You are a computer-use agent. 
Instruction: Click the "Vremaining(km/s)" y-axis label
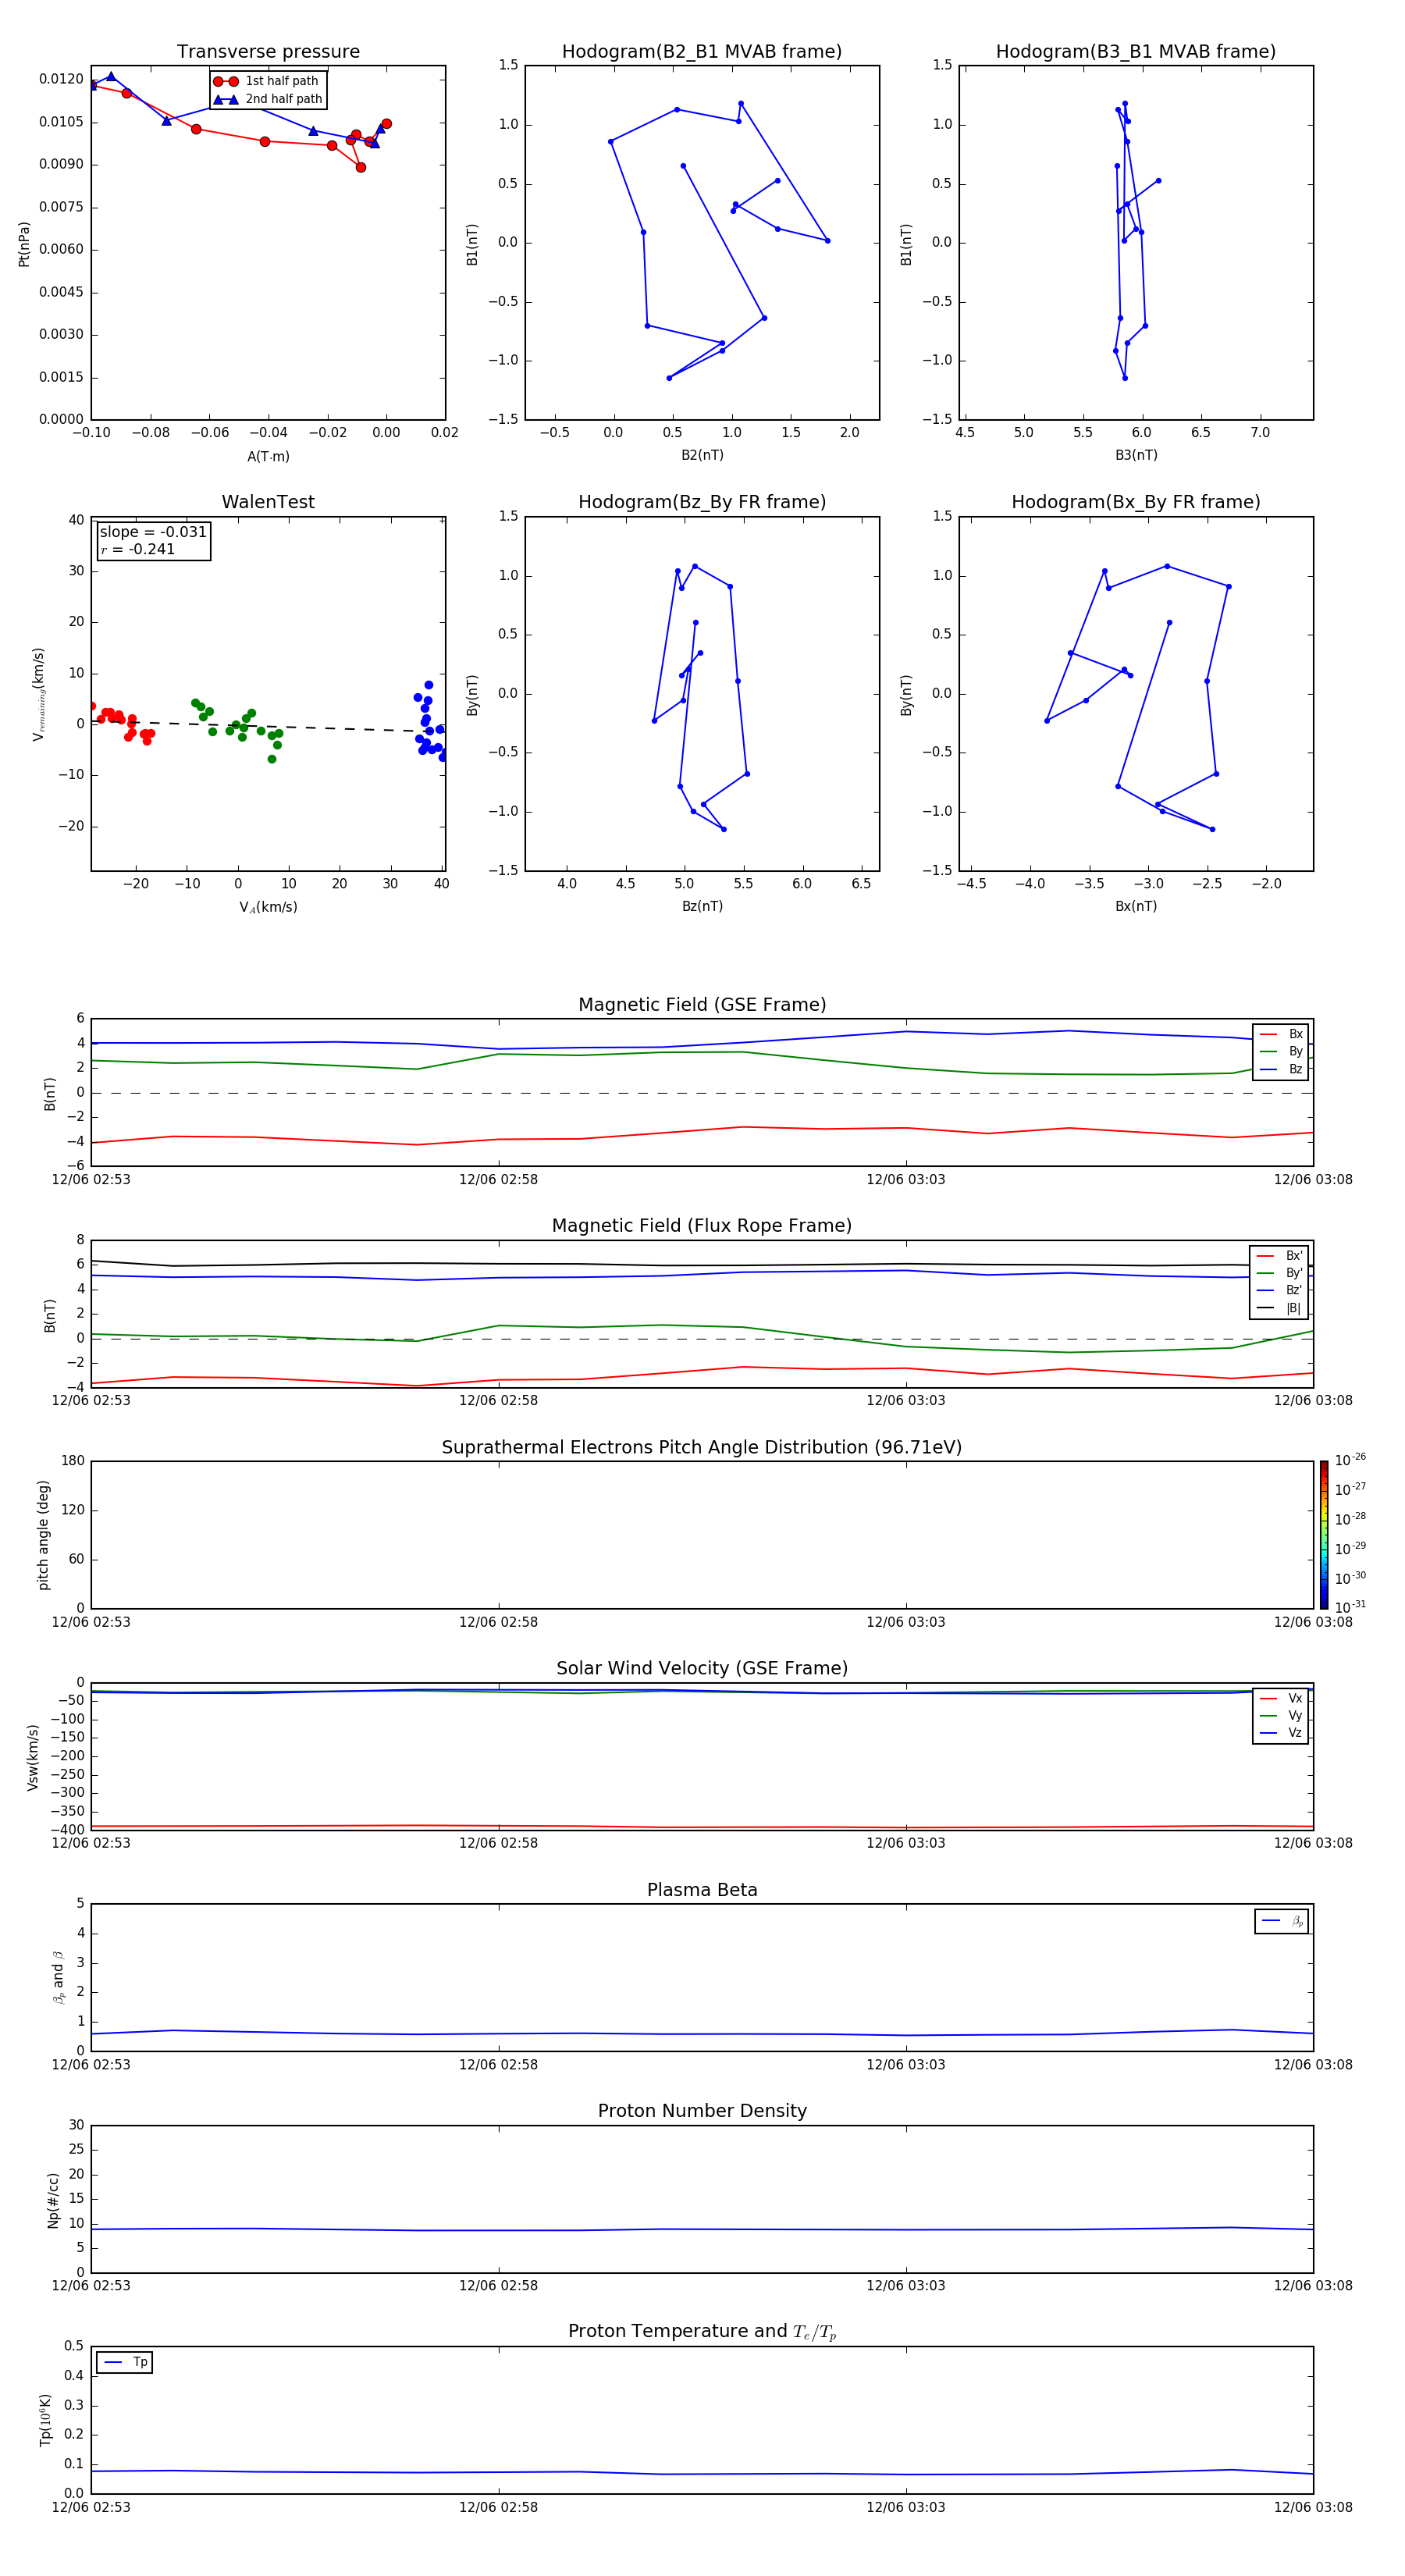38,694
